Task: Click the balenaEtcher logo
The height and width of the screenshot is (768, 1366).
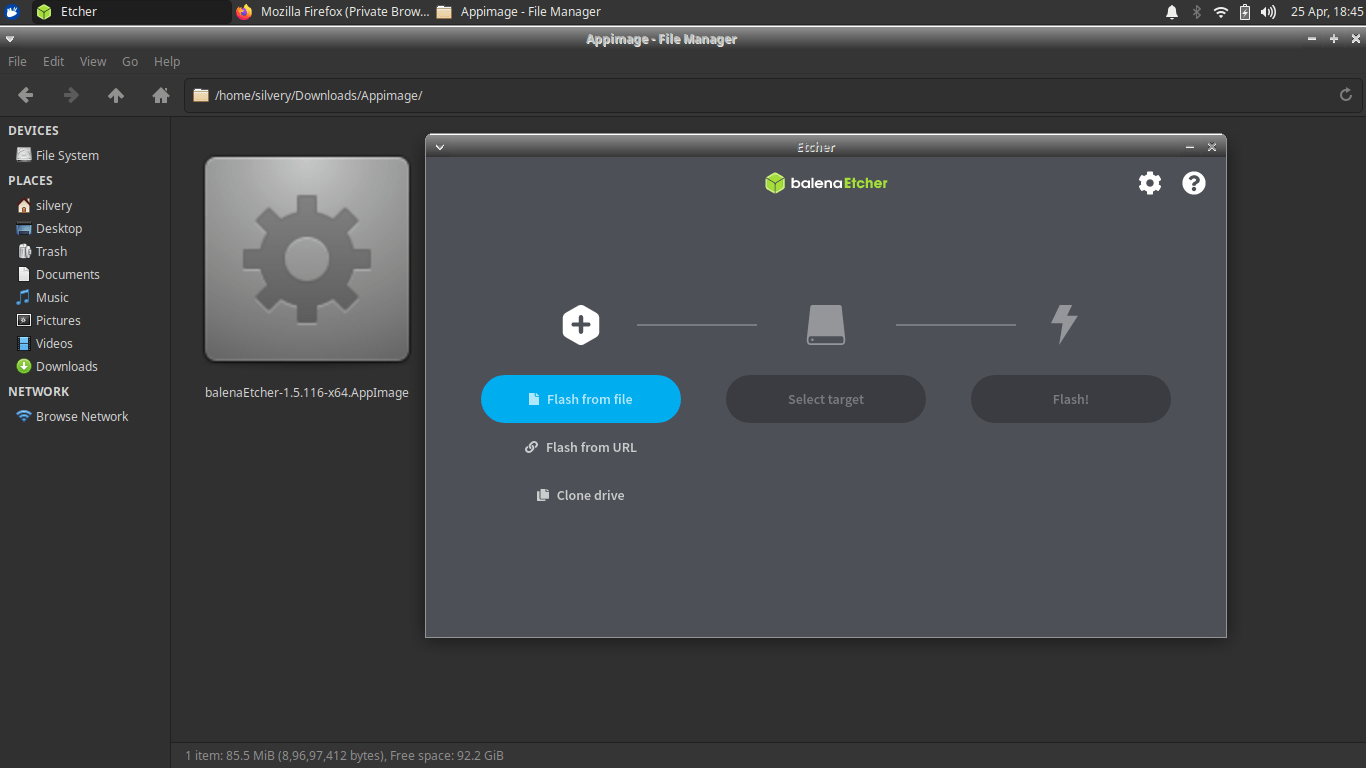Action: [826, 183]
